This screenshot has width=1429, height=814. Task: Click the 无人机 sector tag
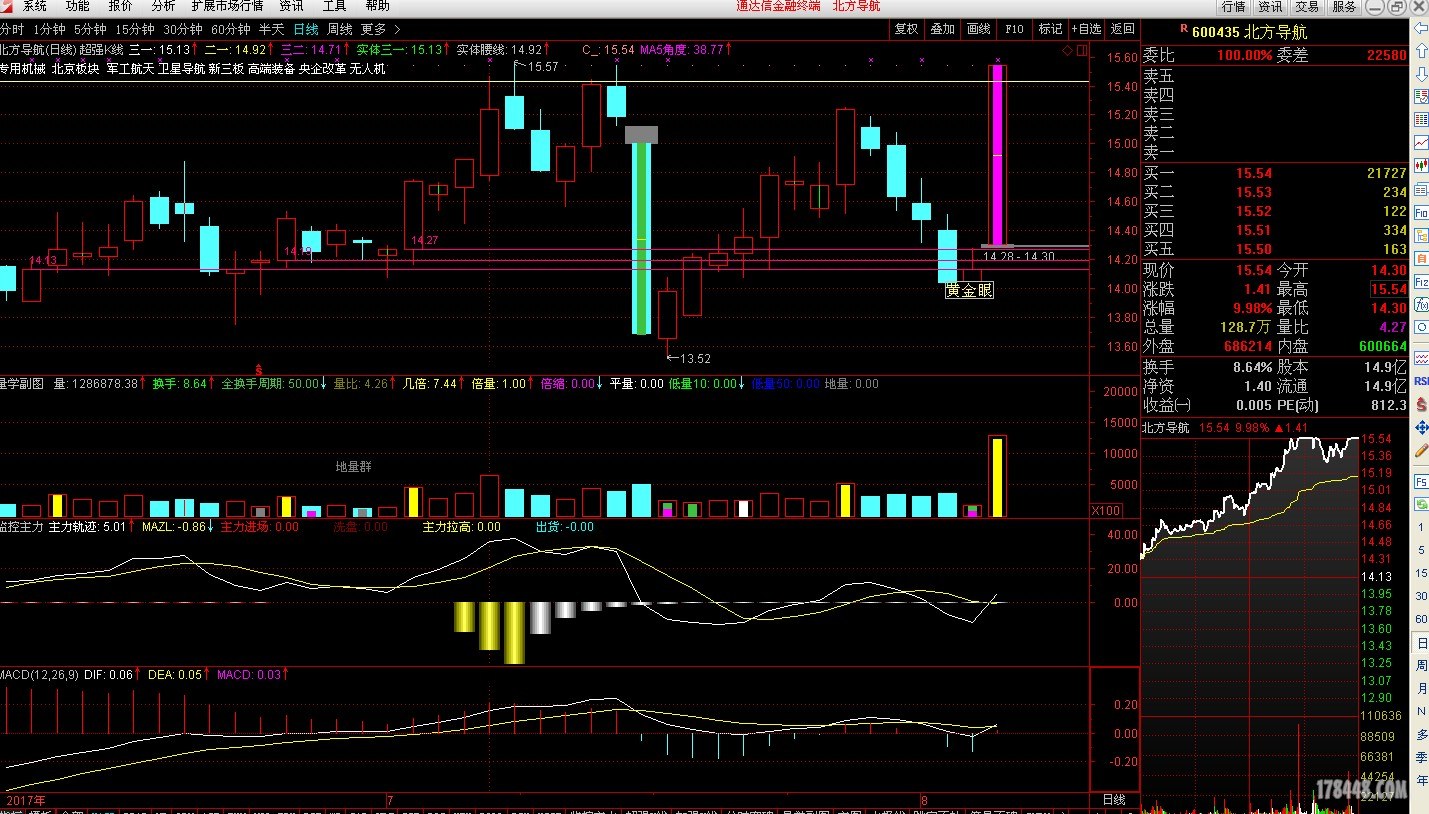pos(367,69)
